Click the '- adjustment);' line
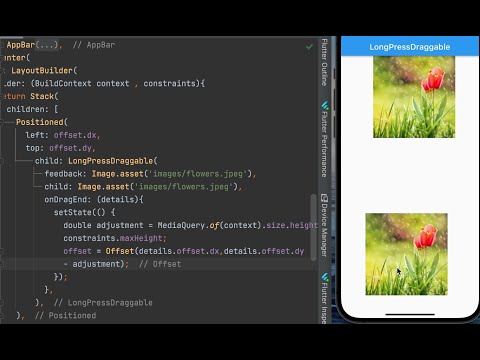 [96, 264]
